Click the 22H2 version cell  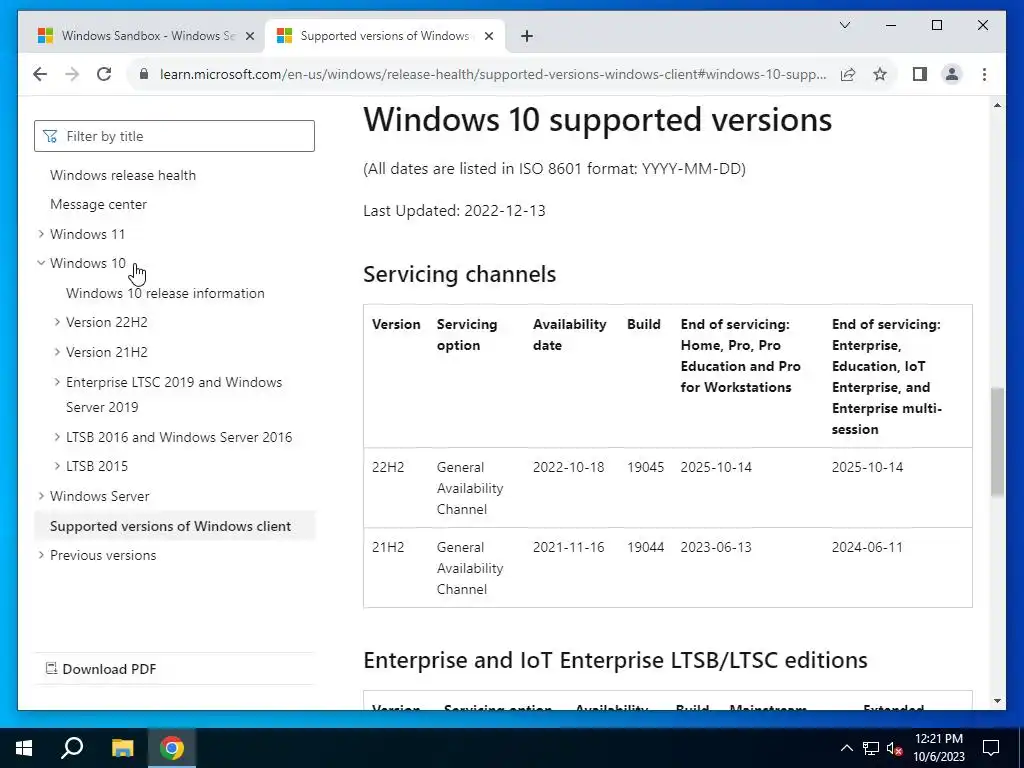coord(388,468)
